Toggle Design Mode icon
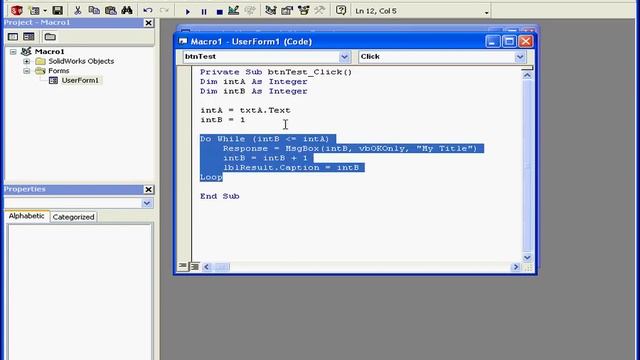 pos(233,10)
